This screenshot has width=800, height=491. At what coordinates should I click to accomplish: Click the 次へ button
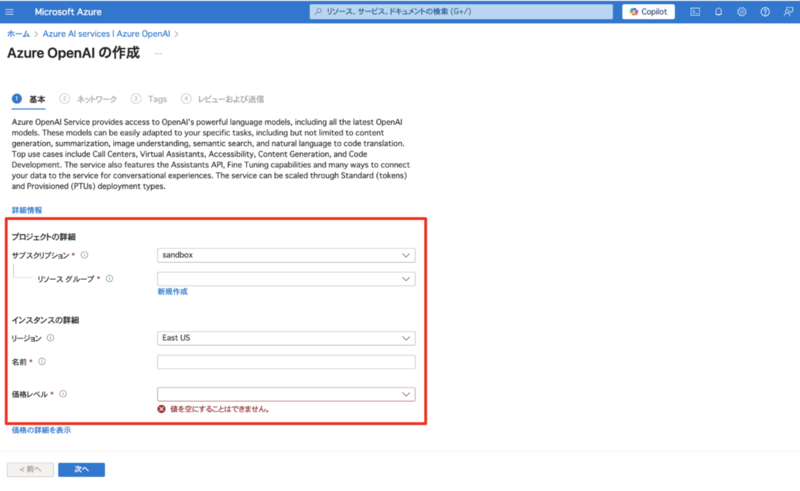click(x=82, y=470)
